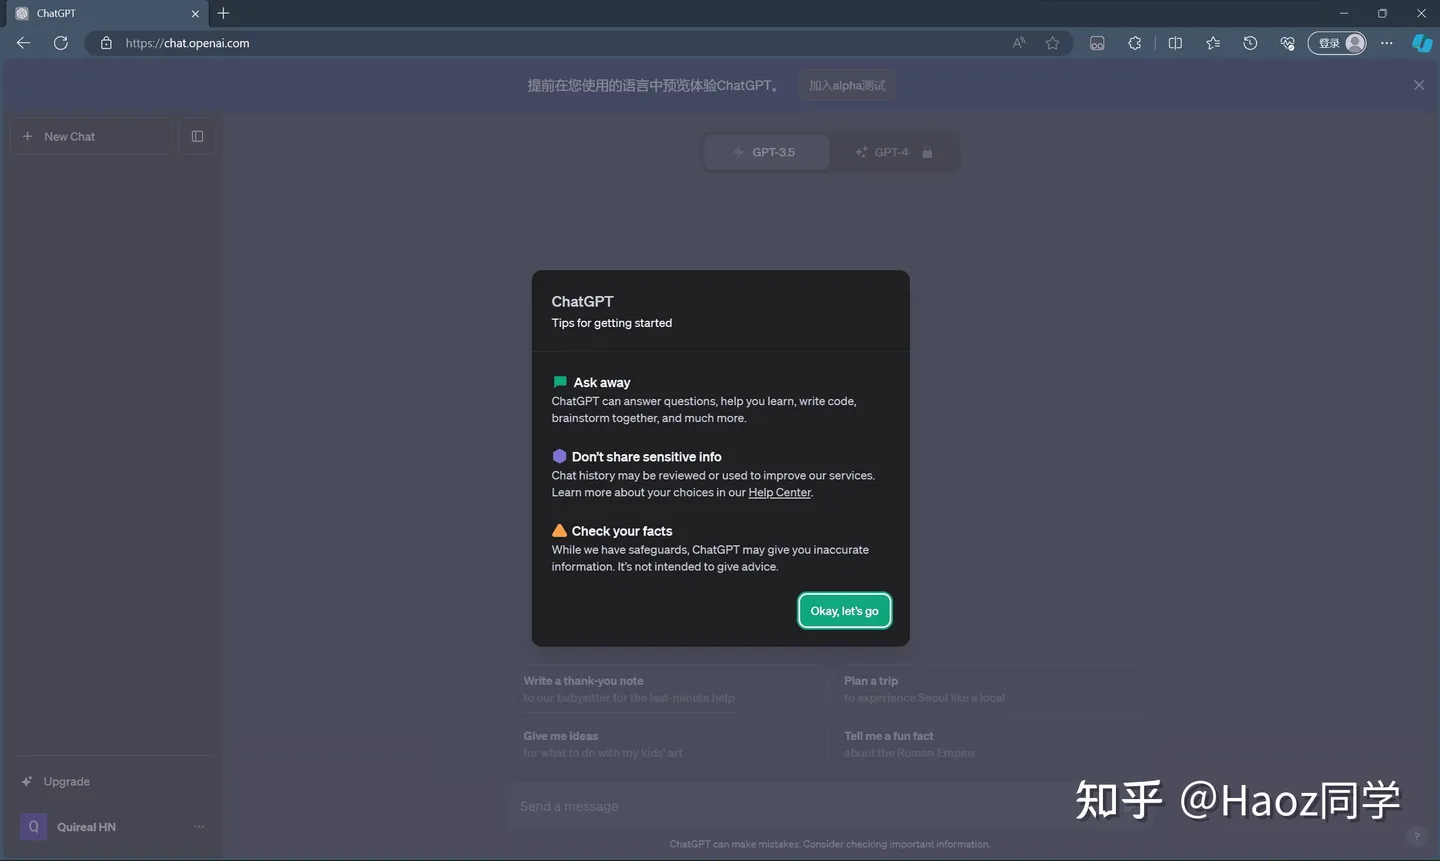Open browser essentials heart icon
Screen dimensions: 1440x861
click(x=1287, y=43)
